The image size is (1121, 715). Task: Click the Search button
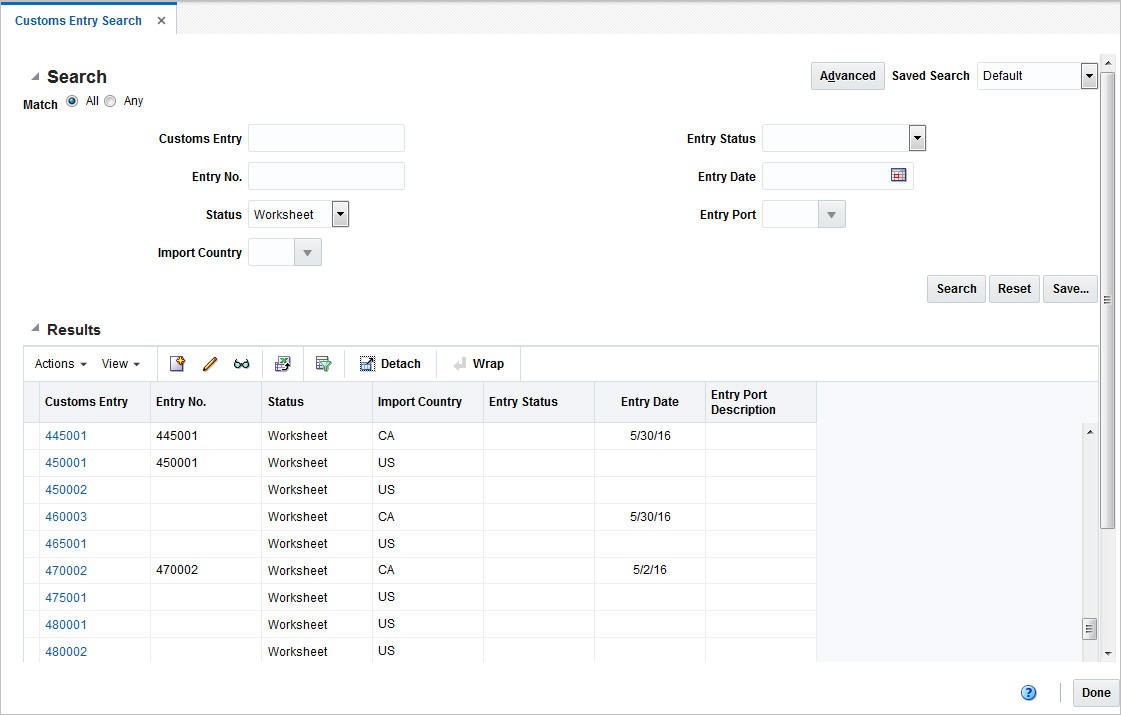[956, 288]
